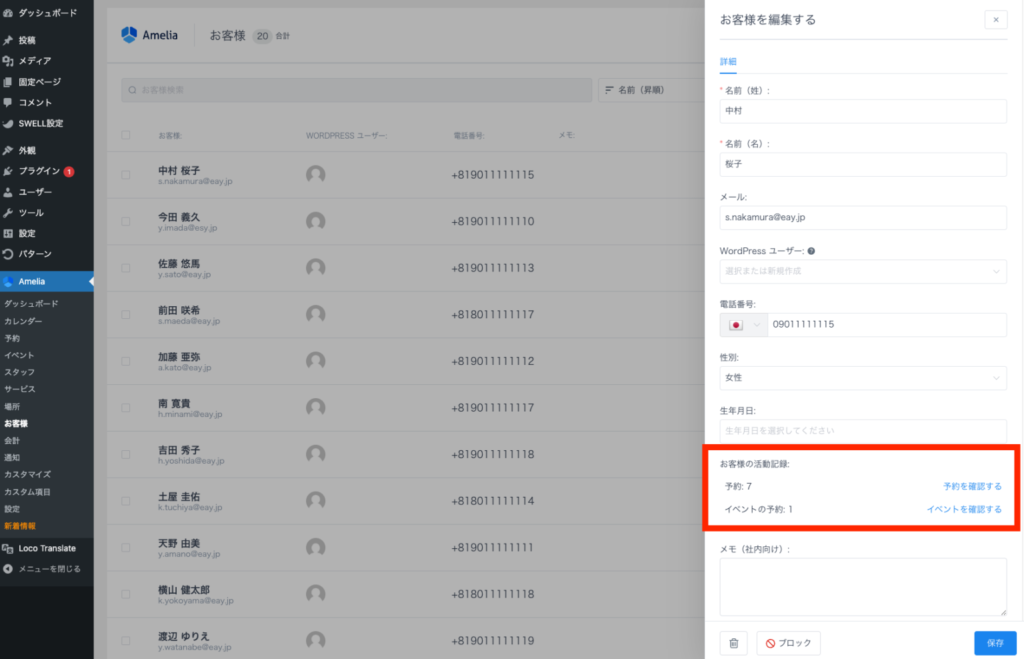Click the search magnifier in お客様検索
Screen dimensions: 1024x659
tap(133, 90)
